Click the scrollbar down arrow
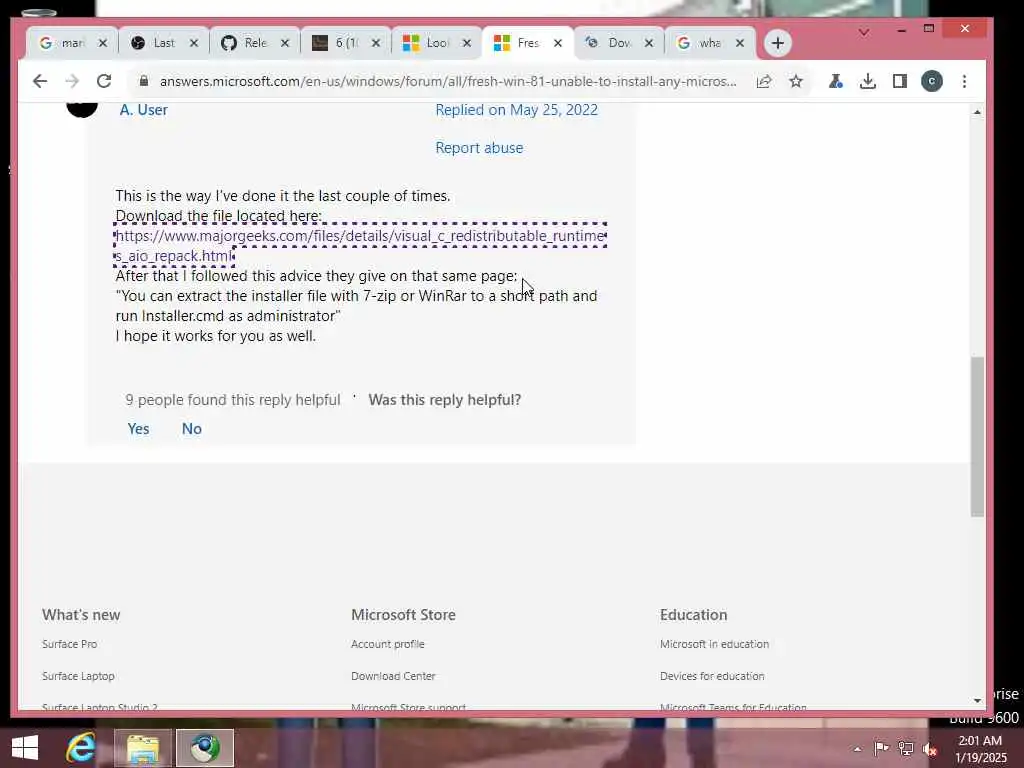This screenshot has width=1024, height=768. [x=977, y=700]
